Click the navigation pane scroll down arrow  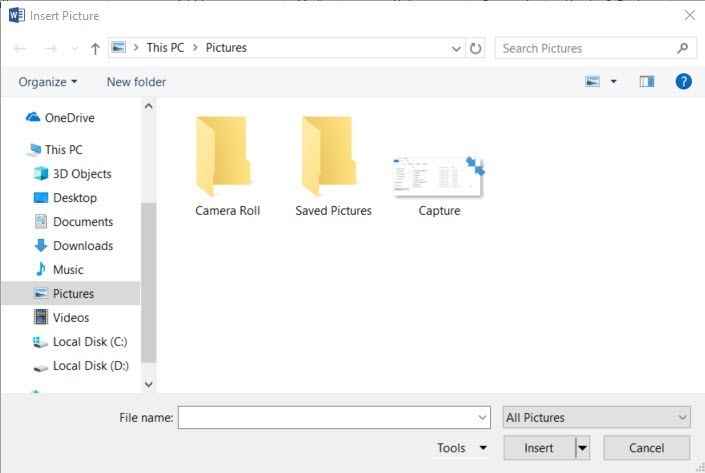(149, 384)
